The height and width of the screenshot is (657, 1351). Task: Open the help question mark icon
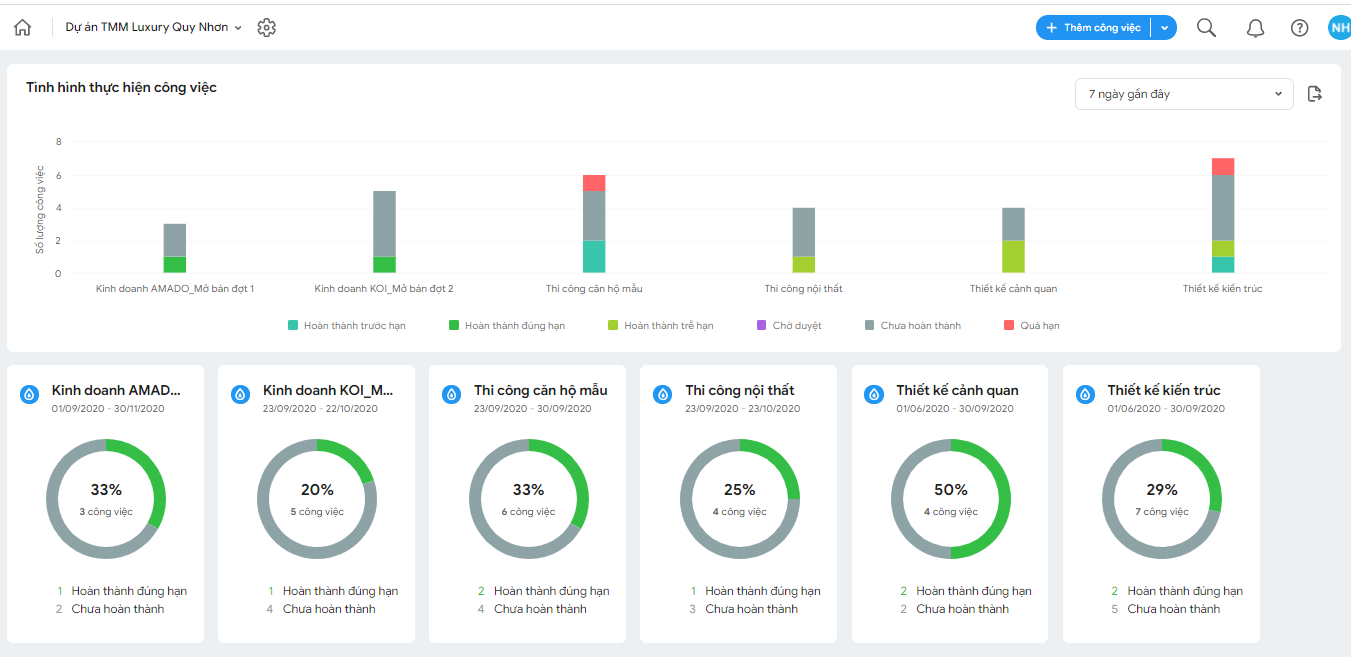(x=1299, y=28)
